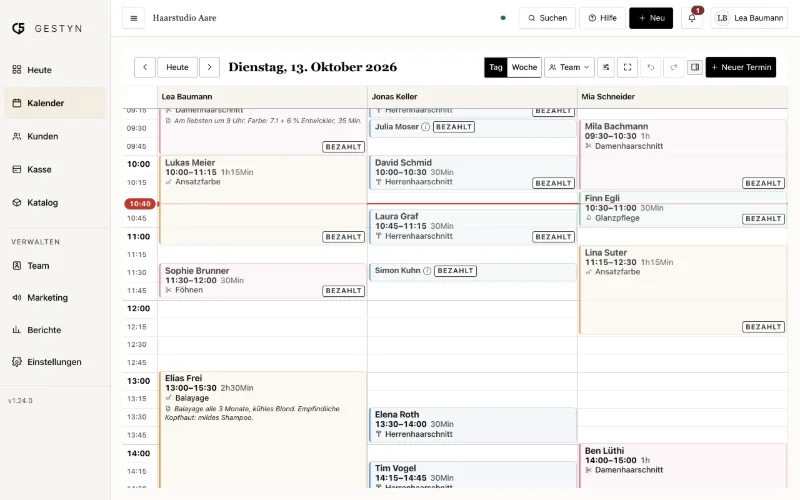Open Finn Egli Glanzpflege appointment

pyautogui.click(x=683, y=209)
